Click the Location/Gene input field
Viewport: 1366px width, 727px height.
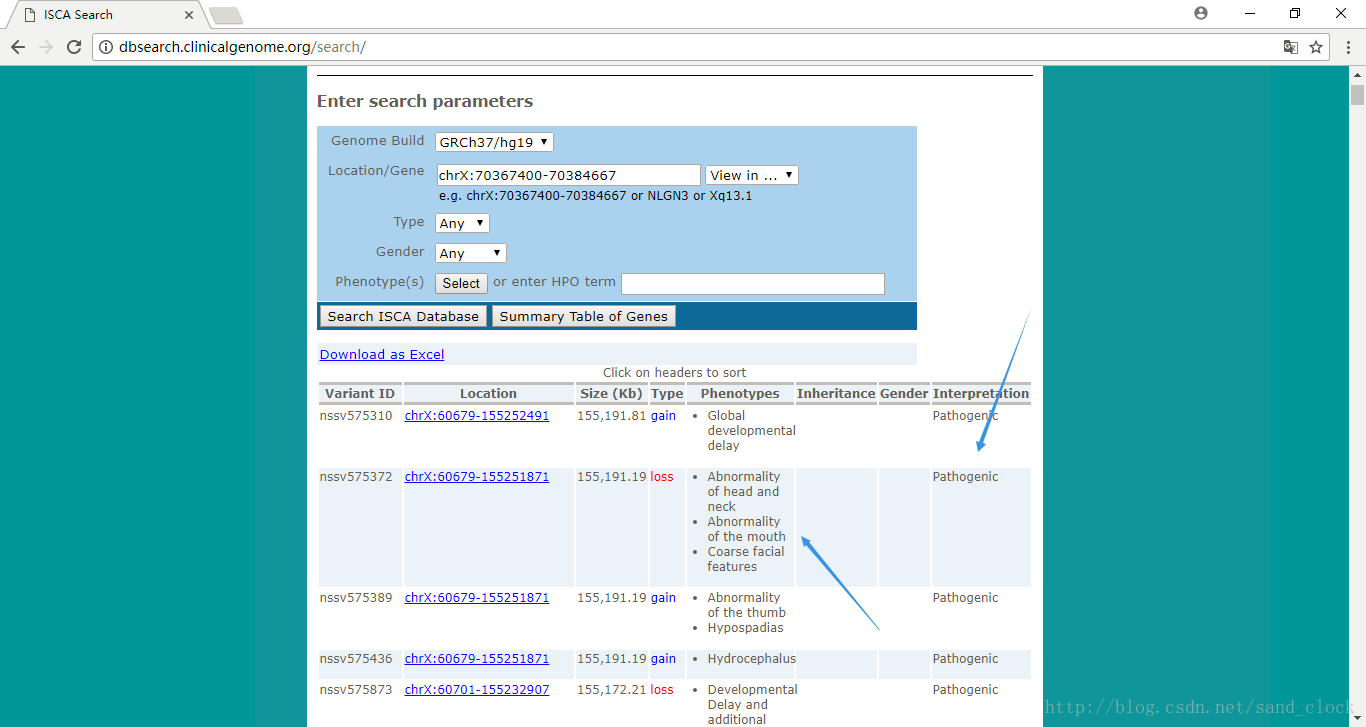568,175
